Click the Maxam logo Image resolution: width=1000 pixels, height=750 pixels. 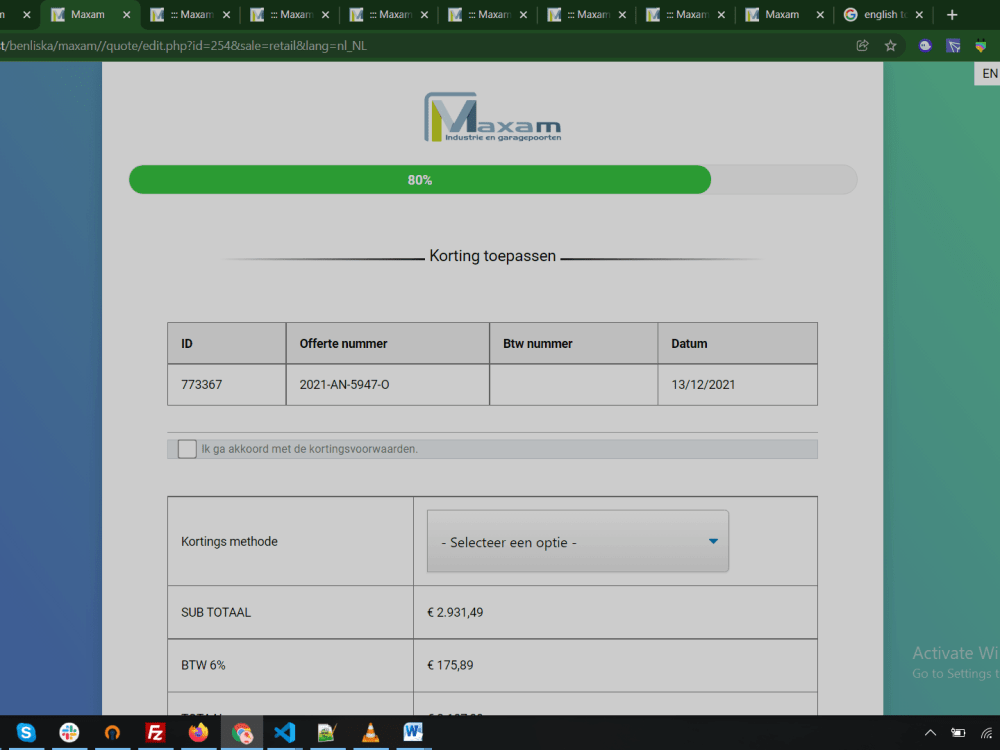(x=492, y=117)
